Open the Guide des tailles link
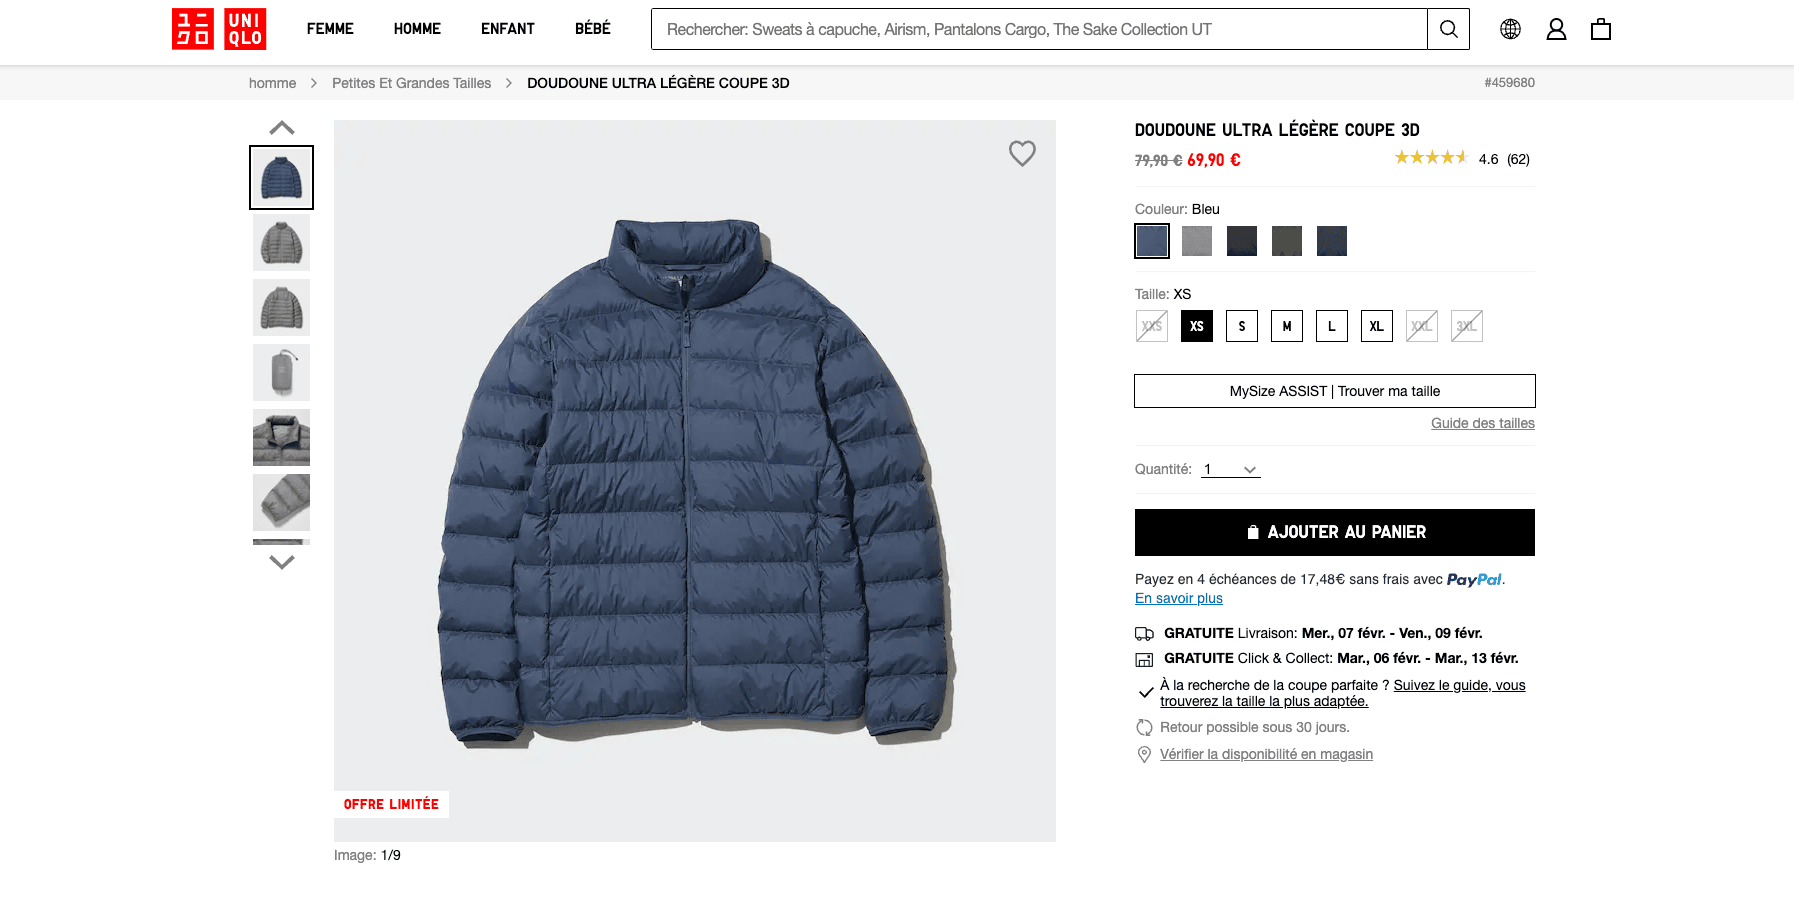The image size is (1794, 912). [1482, 423]
